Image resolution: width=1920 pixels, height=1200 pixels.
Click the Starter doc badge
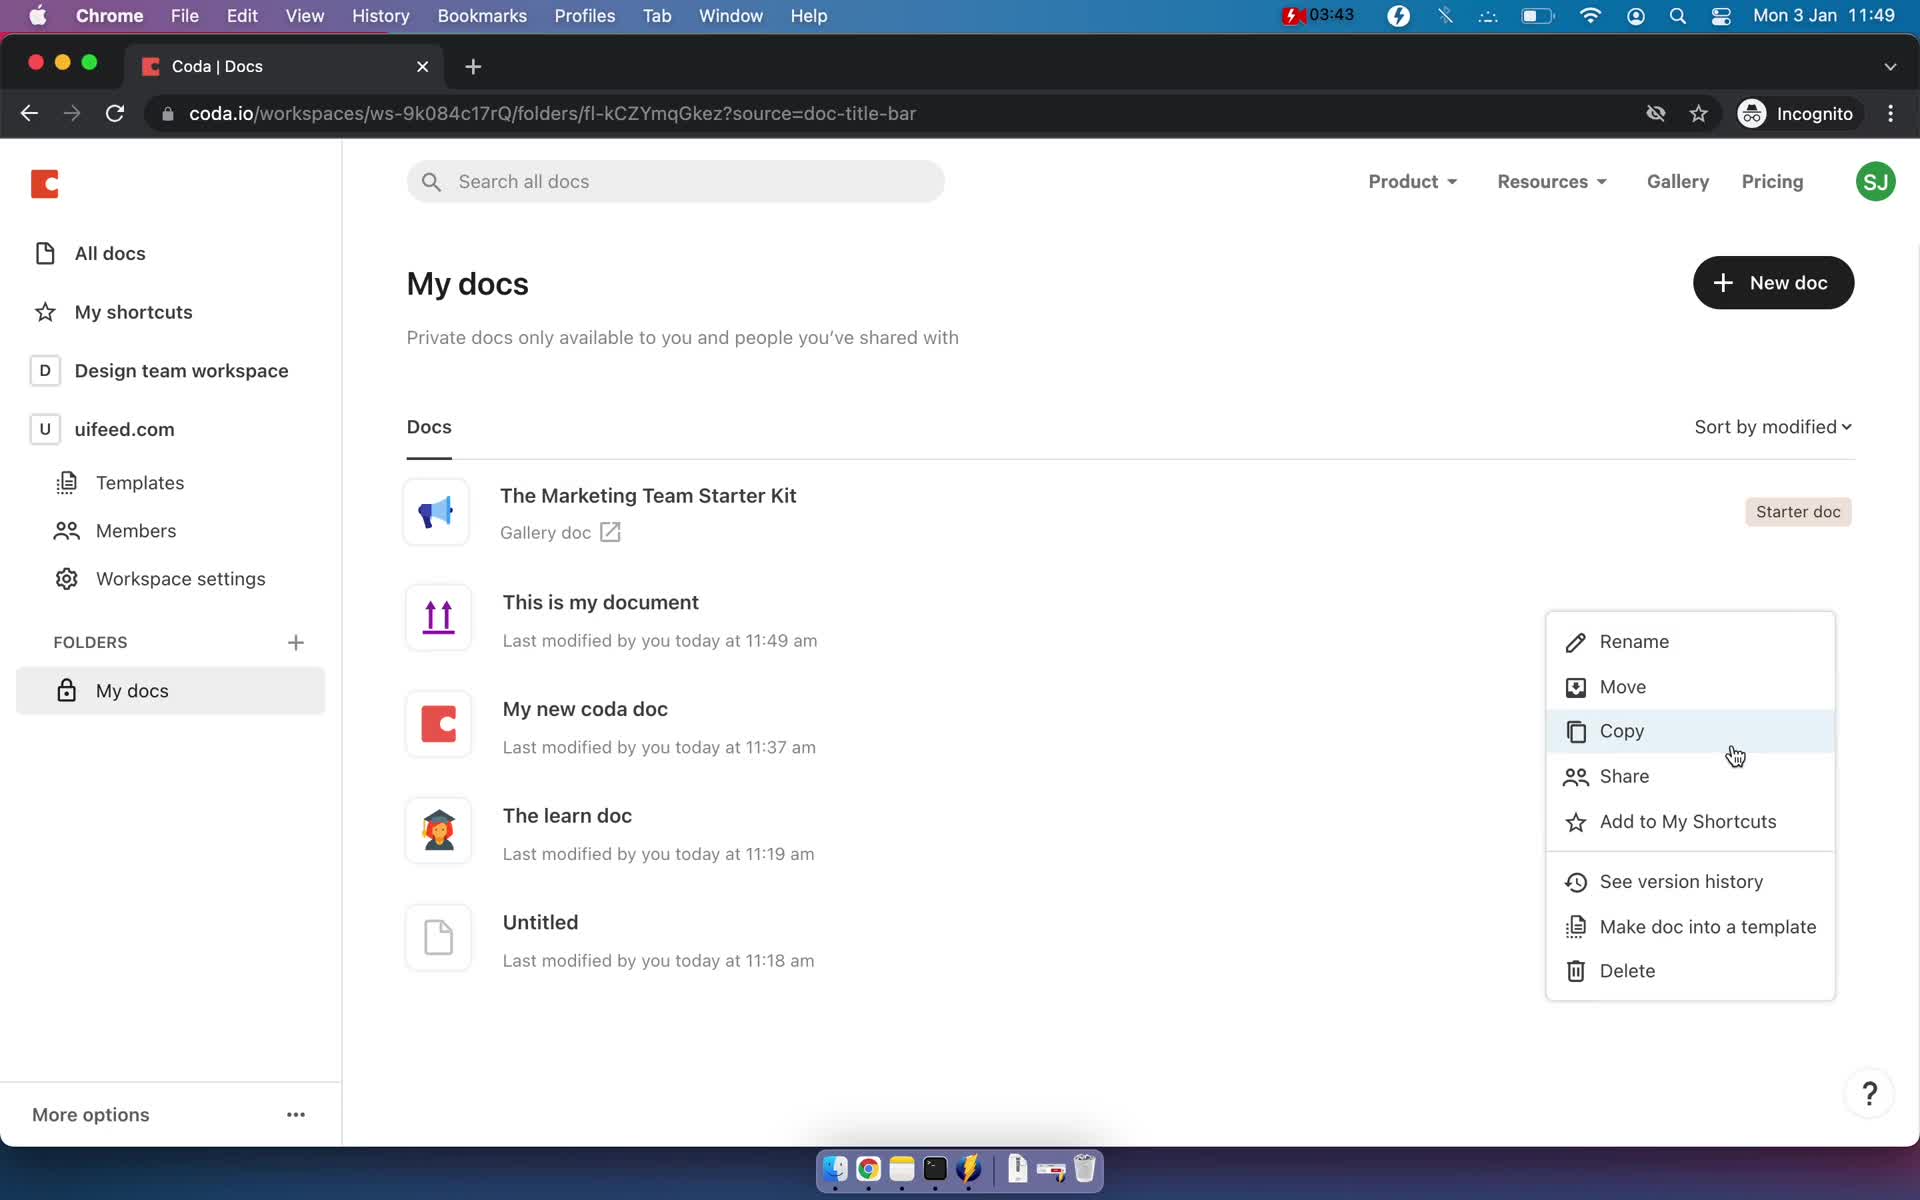point(1798,512)
